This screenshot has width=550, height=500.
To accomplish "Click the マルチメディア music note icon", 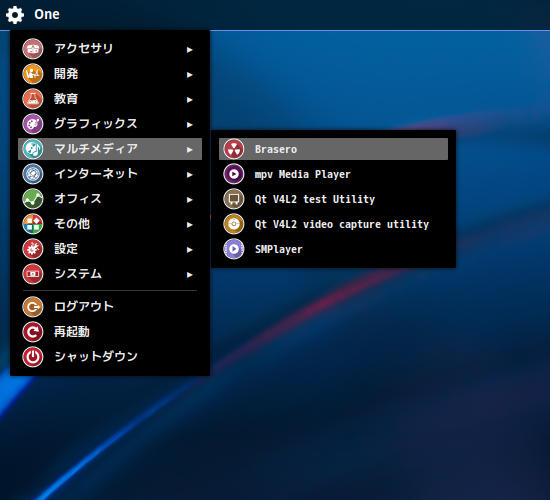I will [33, 149].
